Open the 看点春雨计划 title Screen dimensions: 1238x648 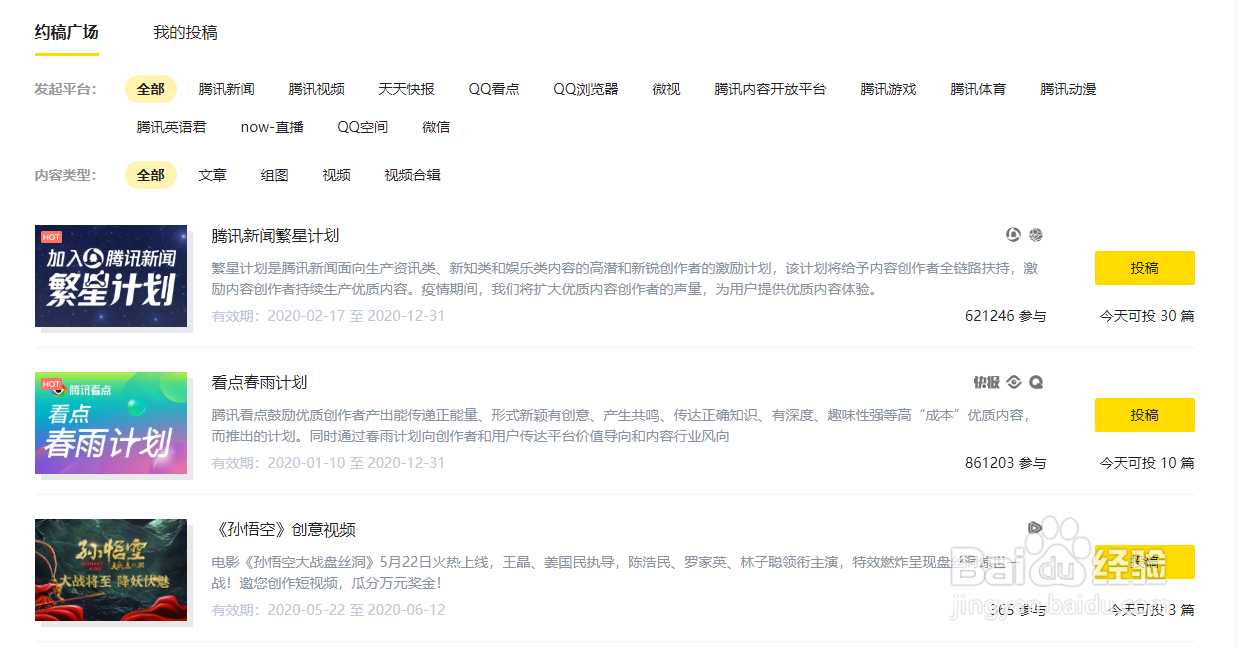coord(259,383)
